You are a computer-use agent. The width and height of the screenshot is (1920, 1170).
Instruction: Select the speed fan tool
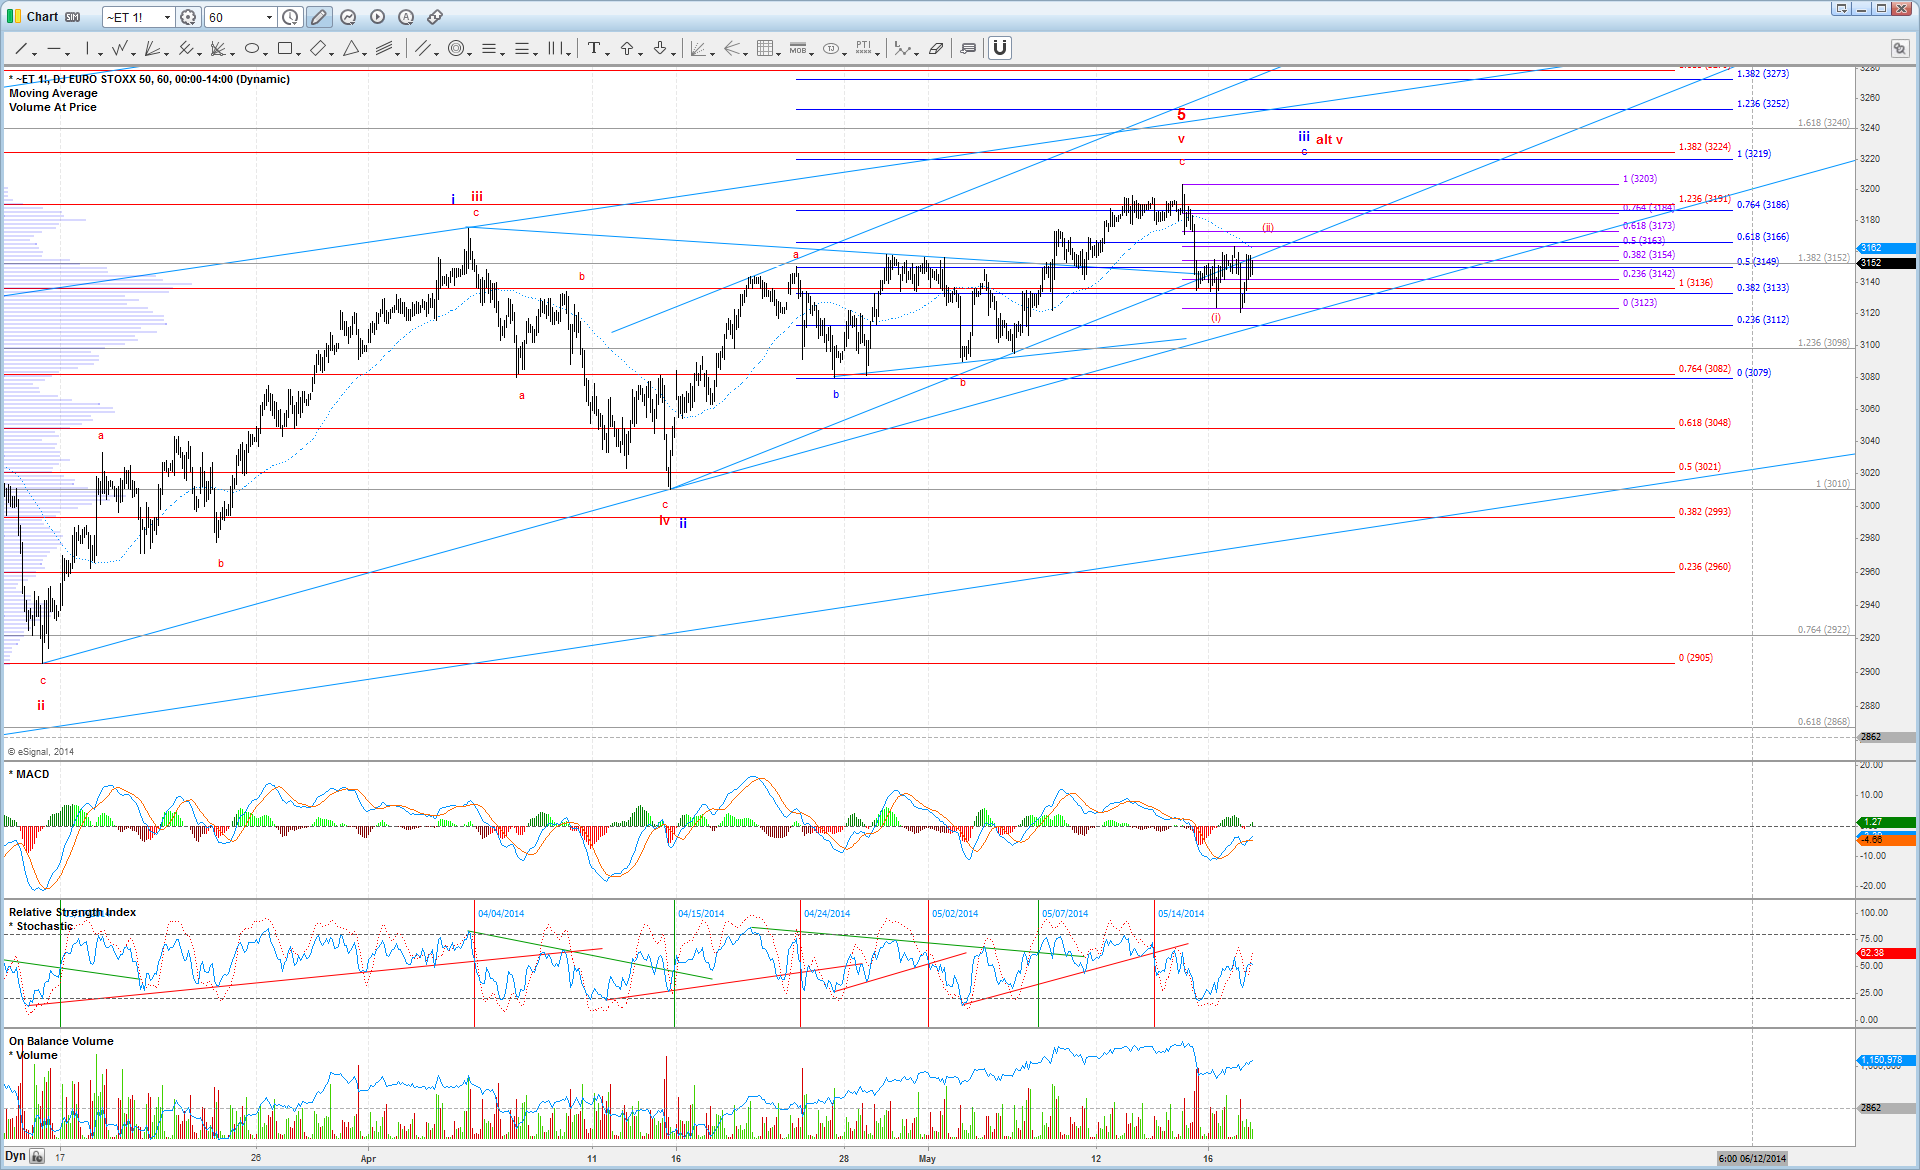[x=699, y=48]
